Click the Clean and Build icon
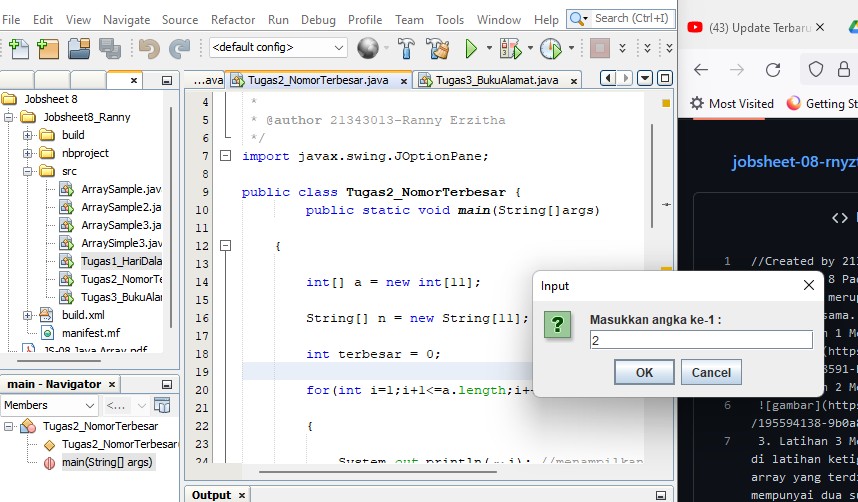Screen dimensions: 858x502 437,48
